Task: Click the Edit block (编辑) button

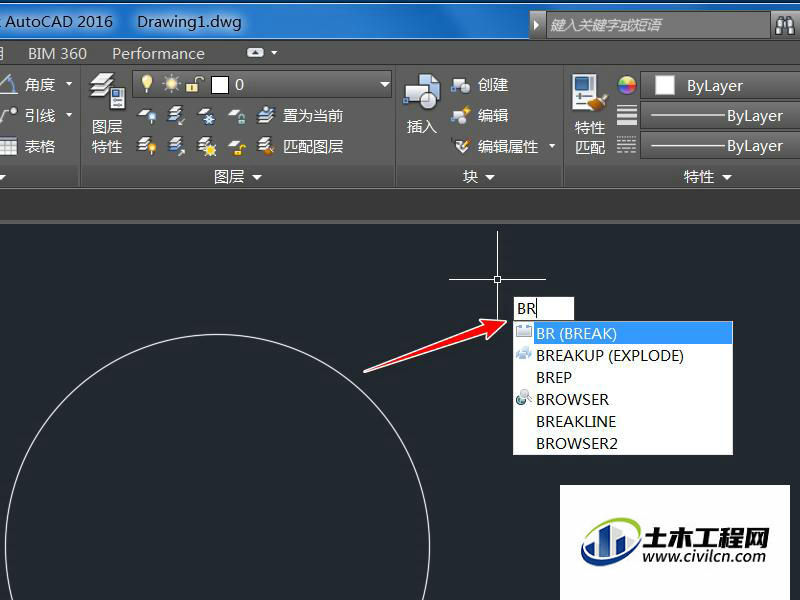Action: click(x=480, y=116)
